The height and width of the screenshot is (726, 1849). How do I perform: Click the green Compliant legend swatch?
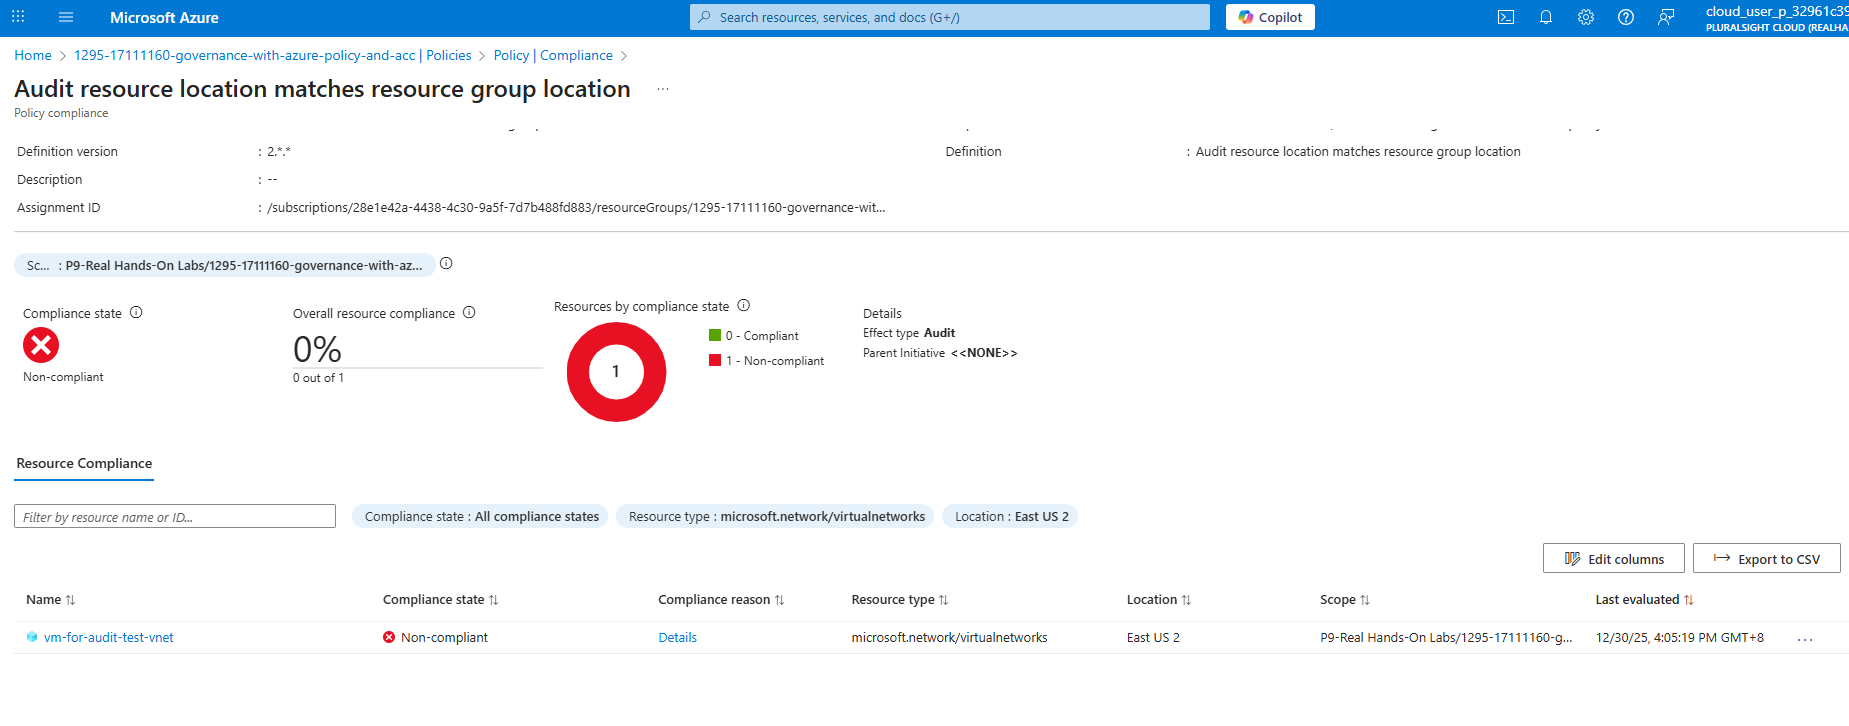click(715, 335)
